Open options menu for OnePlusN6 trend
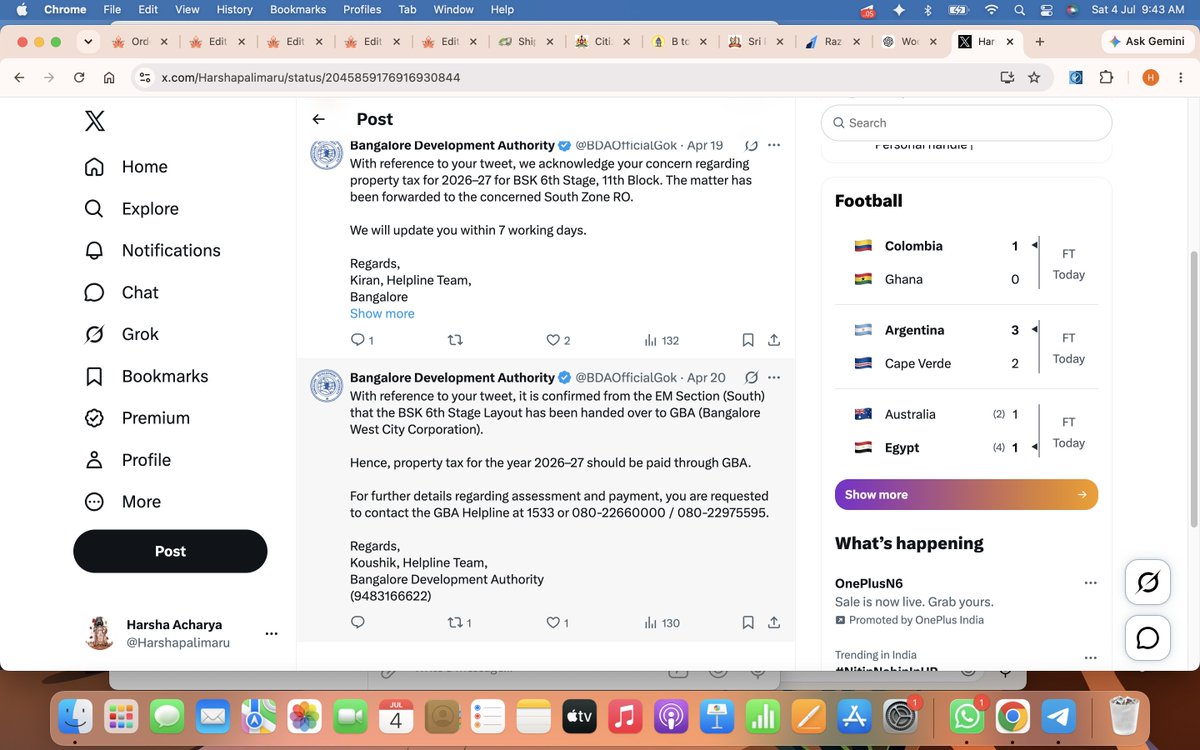The image size is (1200, 750). 1090,583
